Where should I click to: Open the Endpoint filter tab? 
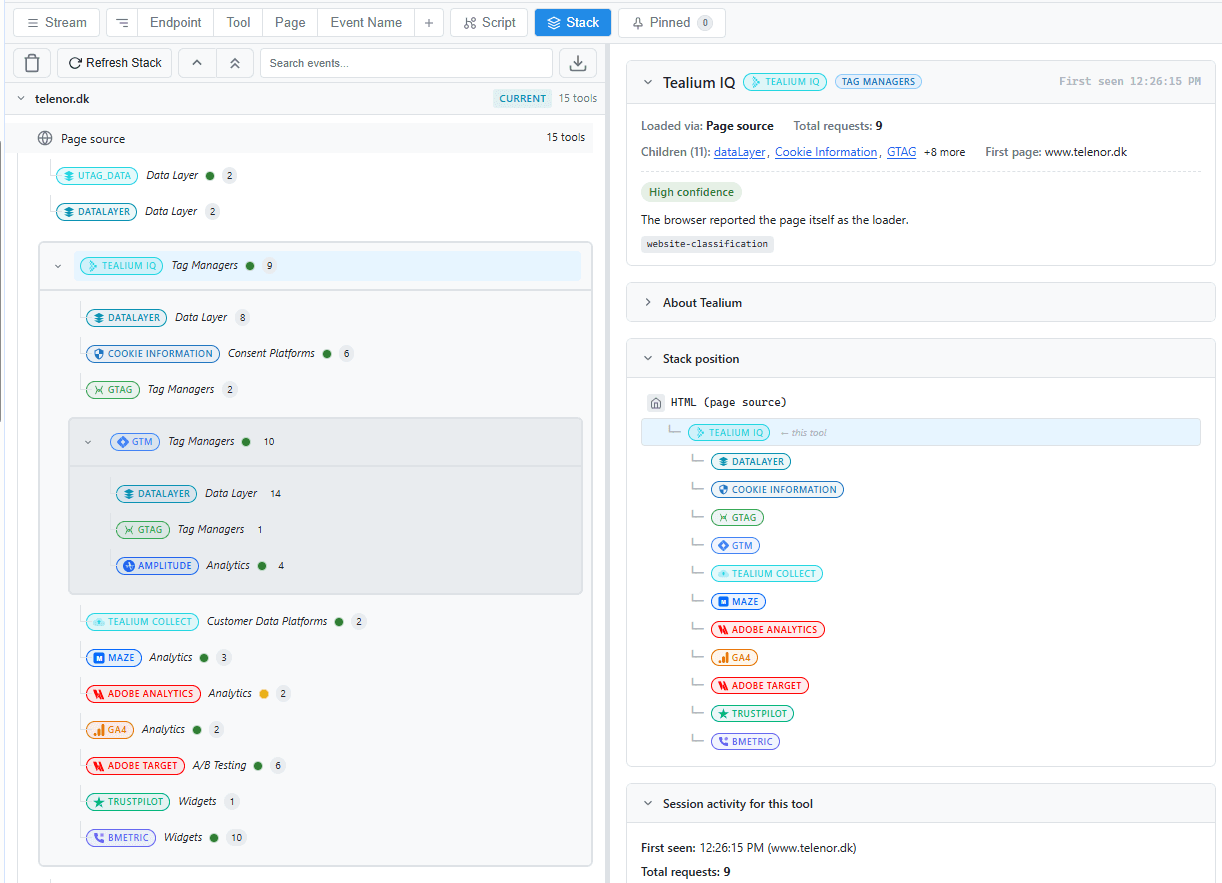coord(176,22)
